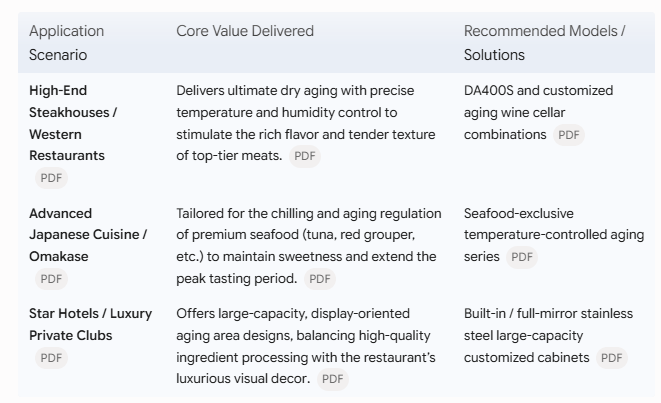Click PDF source chip under Omakase
This screenshot has height=403, width=661.
click(51, 279)
